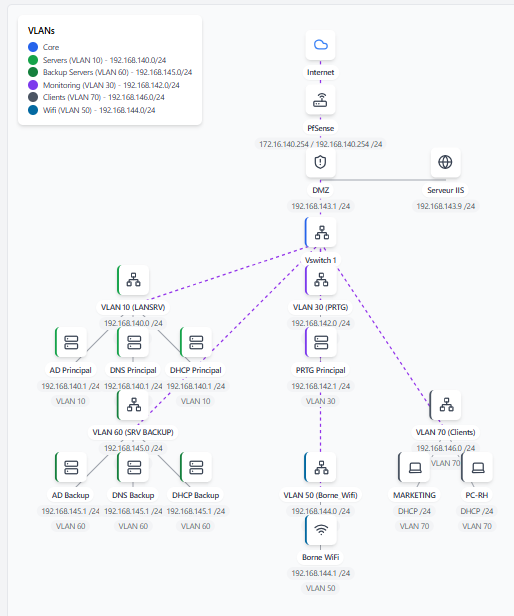
Task: Click the '192.168.142.0 /24' subnet label
Action: [321, 323]
